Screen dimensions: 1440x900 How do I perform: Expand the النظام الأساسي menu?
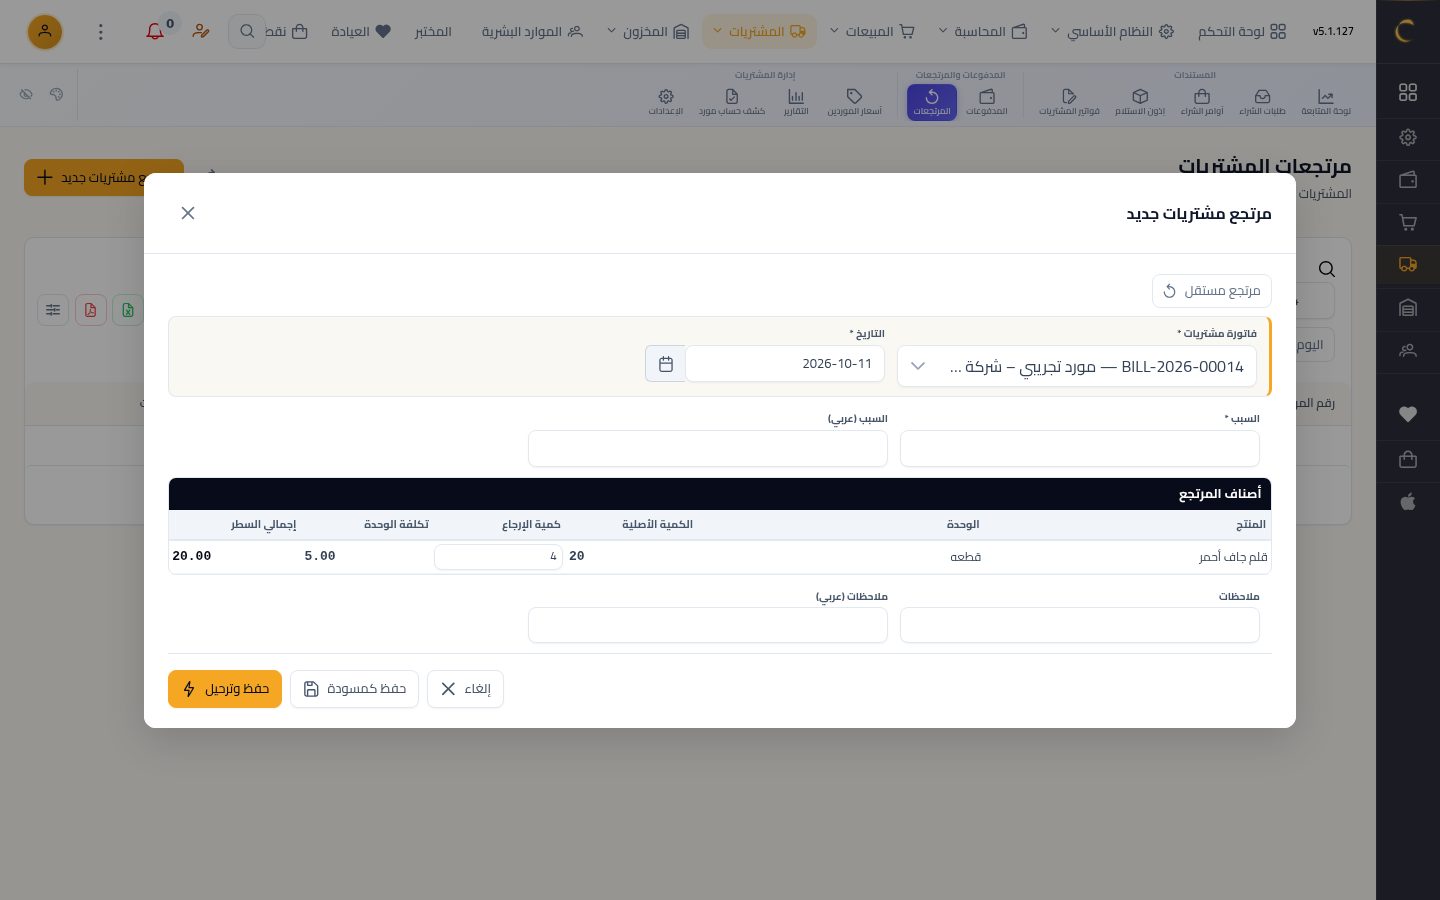click(x=1113, y=32)
